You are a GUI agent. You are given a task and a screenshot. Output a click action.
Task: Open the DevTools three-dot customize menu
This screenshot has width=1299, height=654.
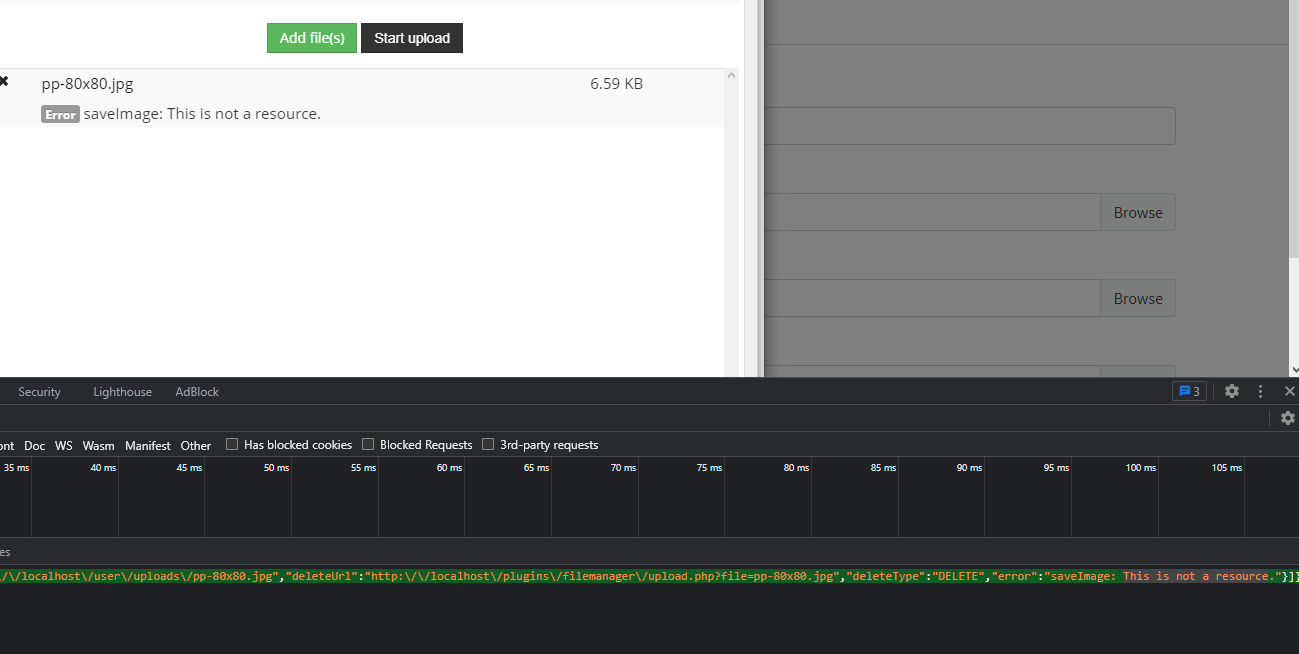1259,391
